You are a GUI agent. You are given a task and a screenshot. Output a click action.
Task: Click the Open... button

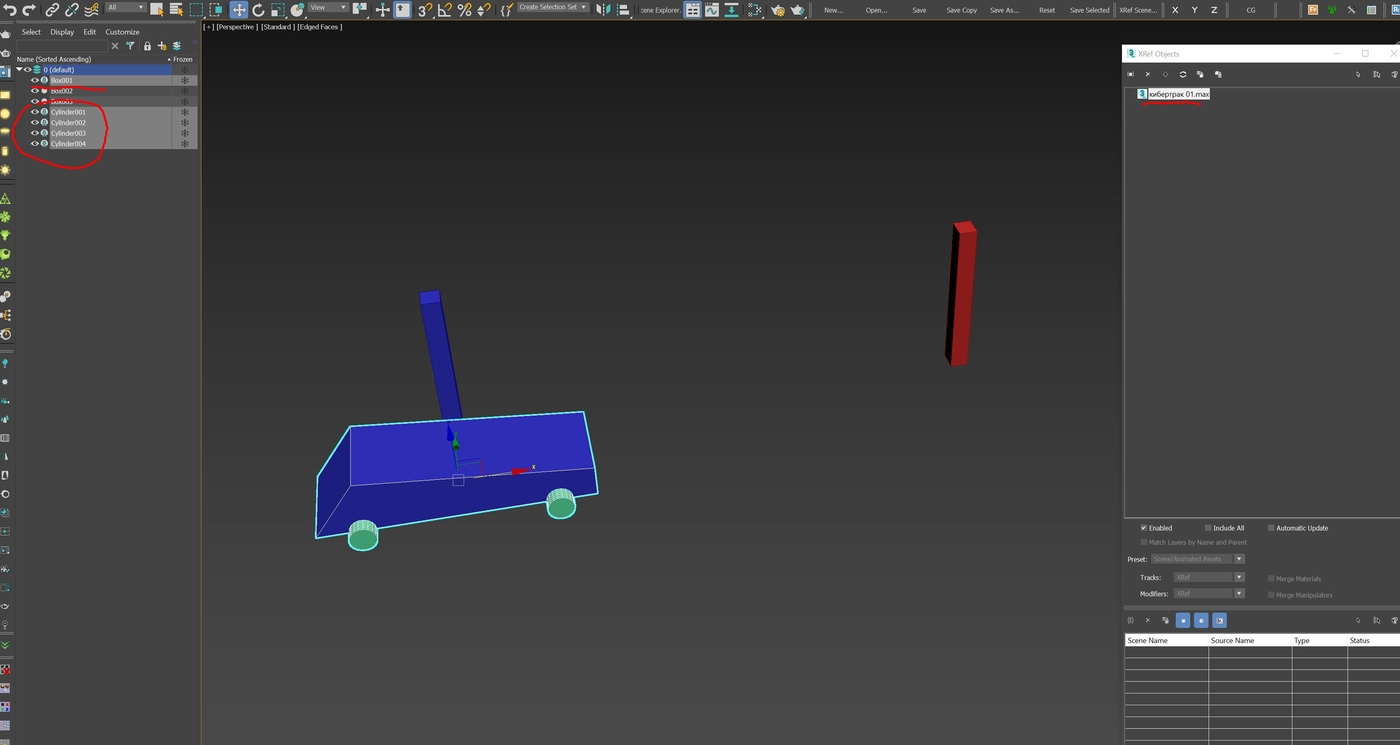876,10
